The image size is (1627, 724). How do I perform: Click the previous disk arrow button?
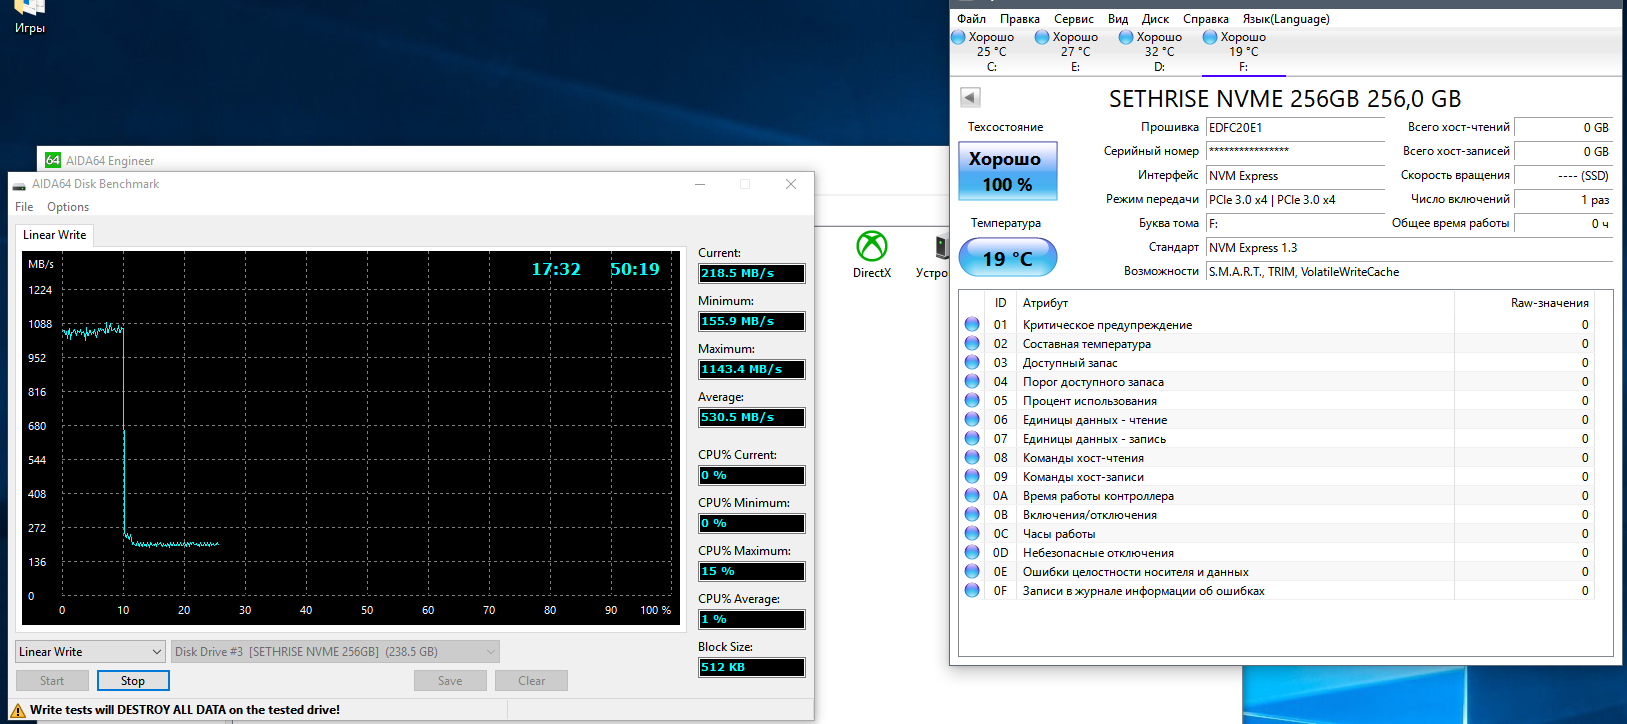coord(970,97)
